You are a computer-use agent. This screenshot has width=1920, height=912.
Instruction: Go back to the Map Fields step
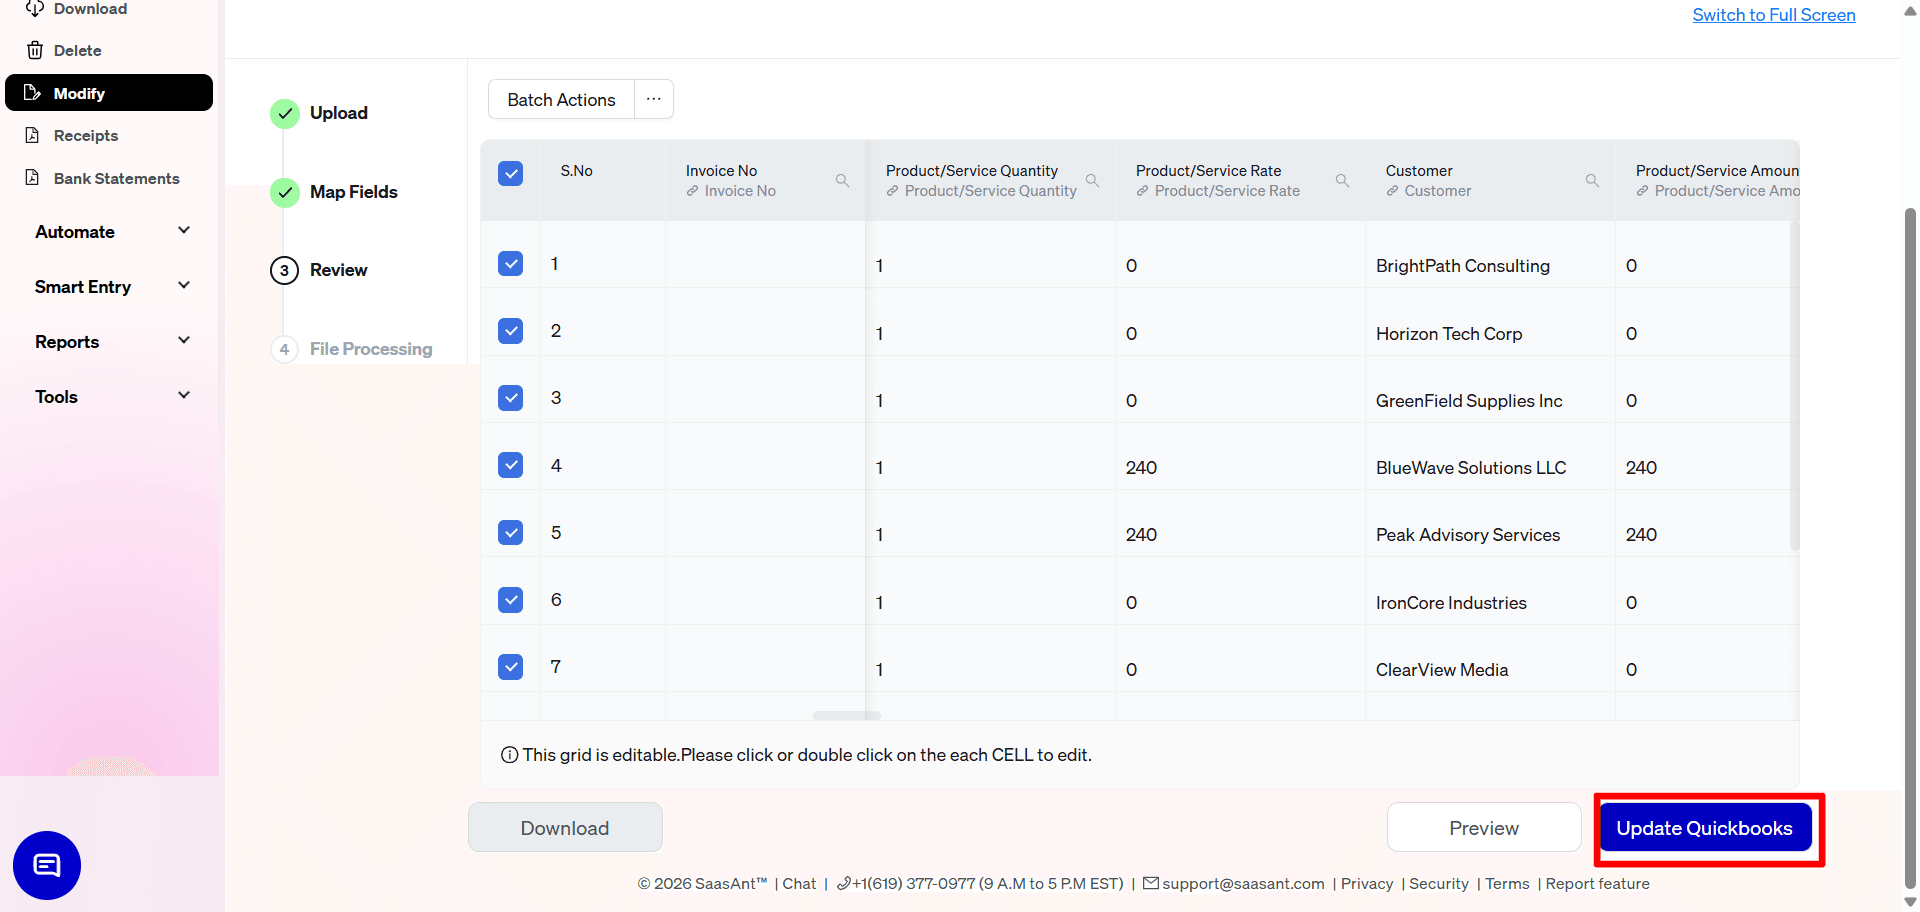click(353, 191)
